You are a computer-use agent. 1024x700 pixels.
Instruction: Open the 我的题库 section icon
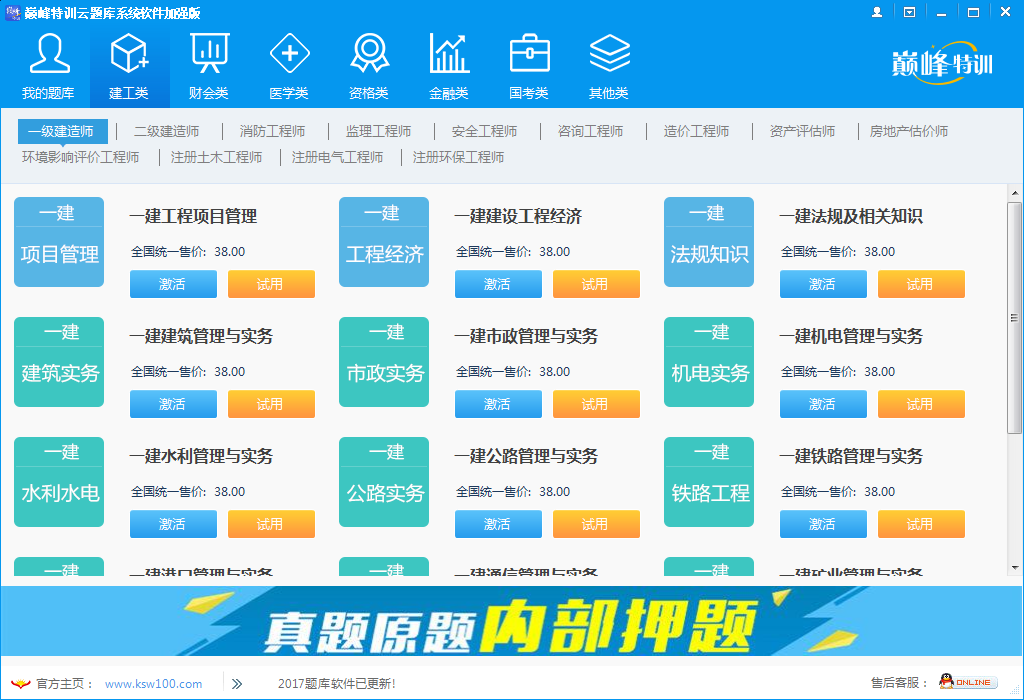point(48,60)
